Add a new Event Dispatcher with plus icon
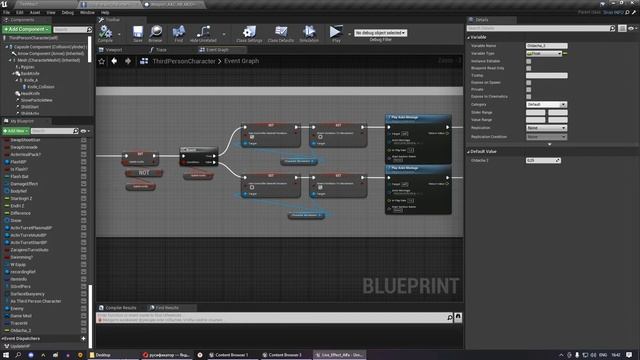Screen dimensions: 640x360 click(x=83, y=338)
